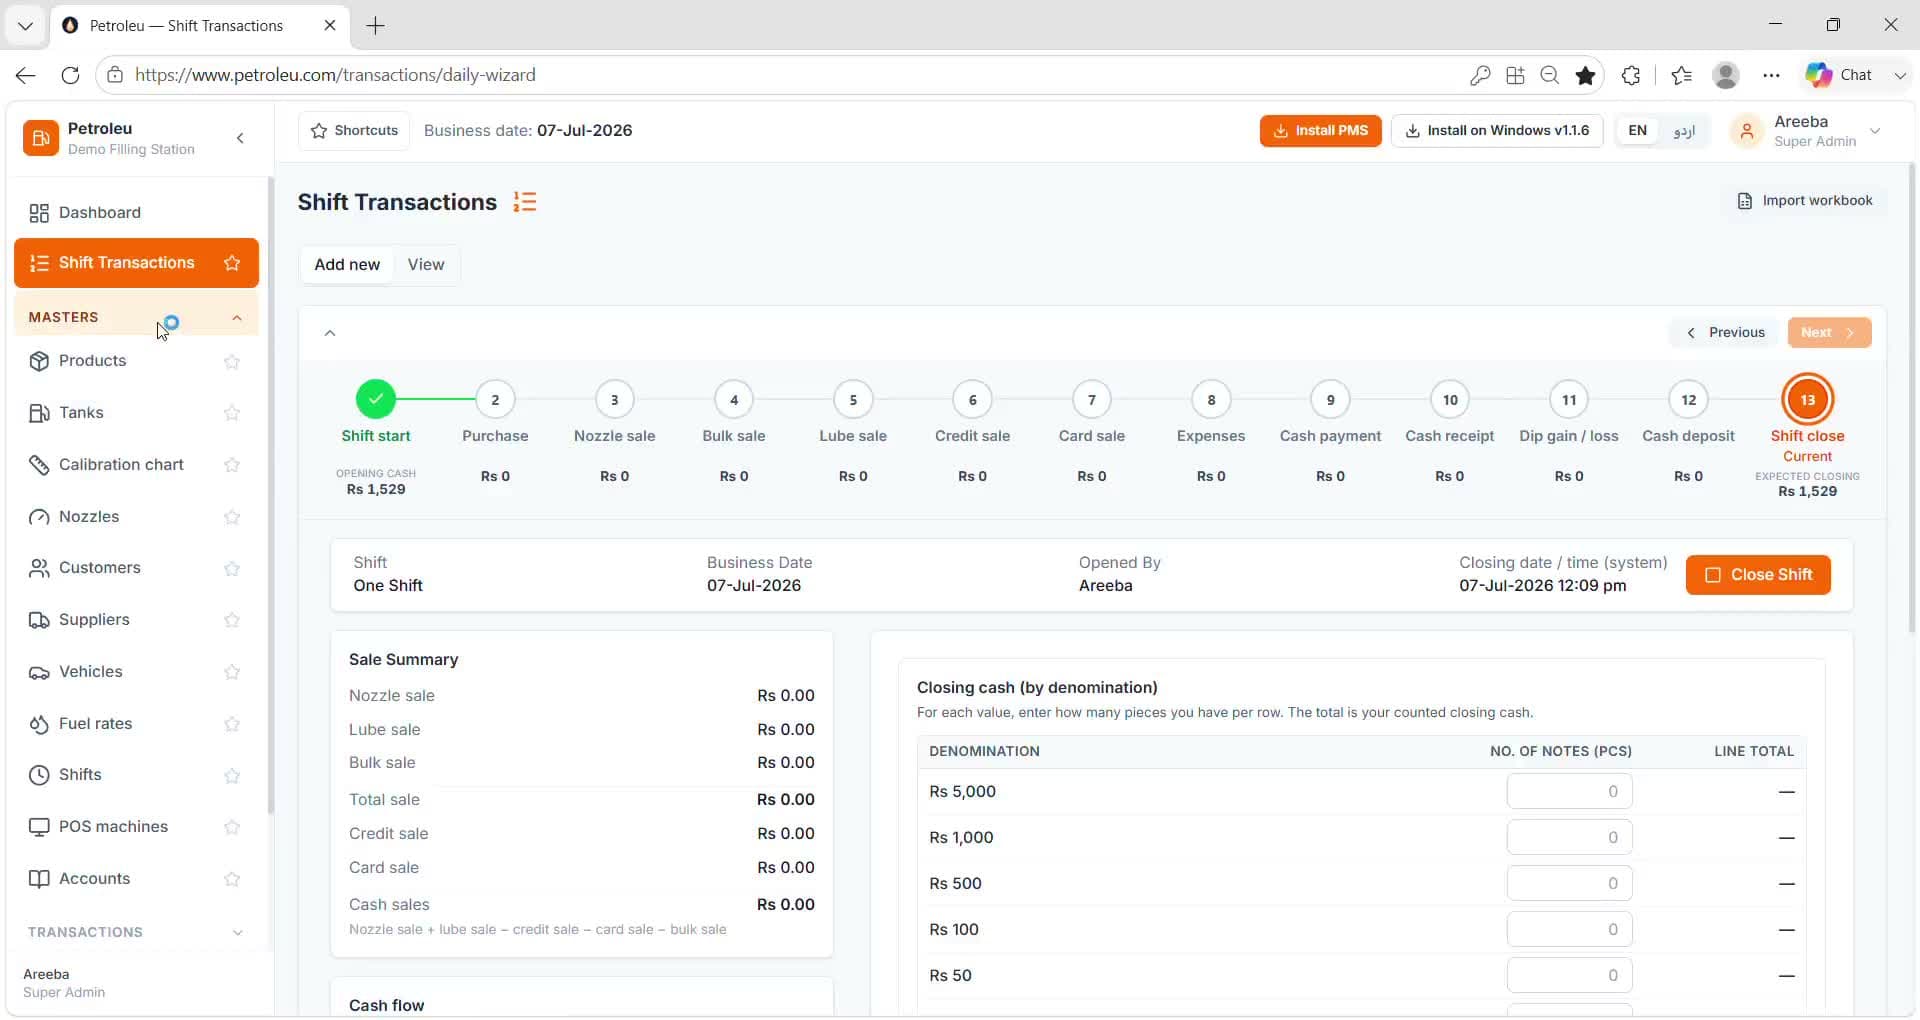This screenshot has width=1920, height=1020.
Task: Switch language to Urdu
Action: 1684,131
